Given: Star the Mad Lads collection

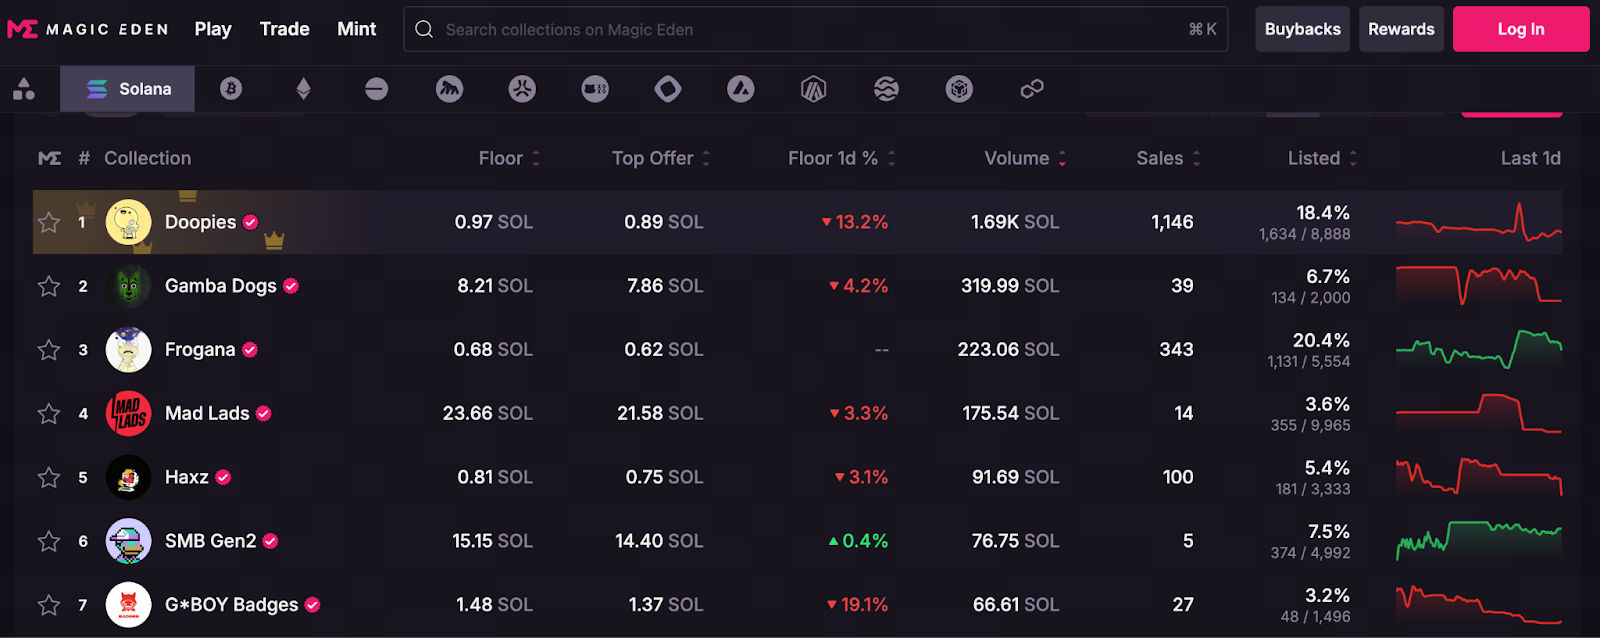Looking at the screenshot, I should coord(49,413).
